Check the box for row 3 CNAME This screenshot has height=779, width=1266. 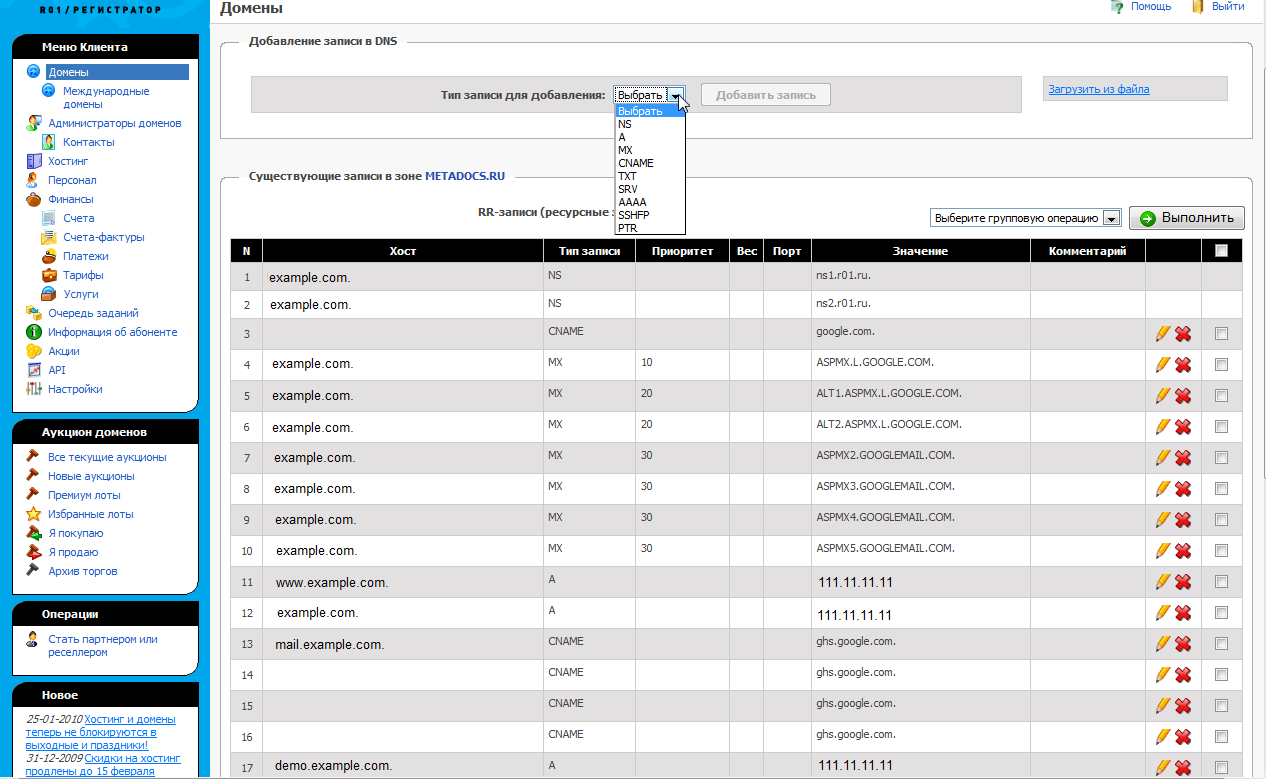click(x=1221, y=335)
